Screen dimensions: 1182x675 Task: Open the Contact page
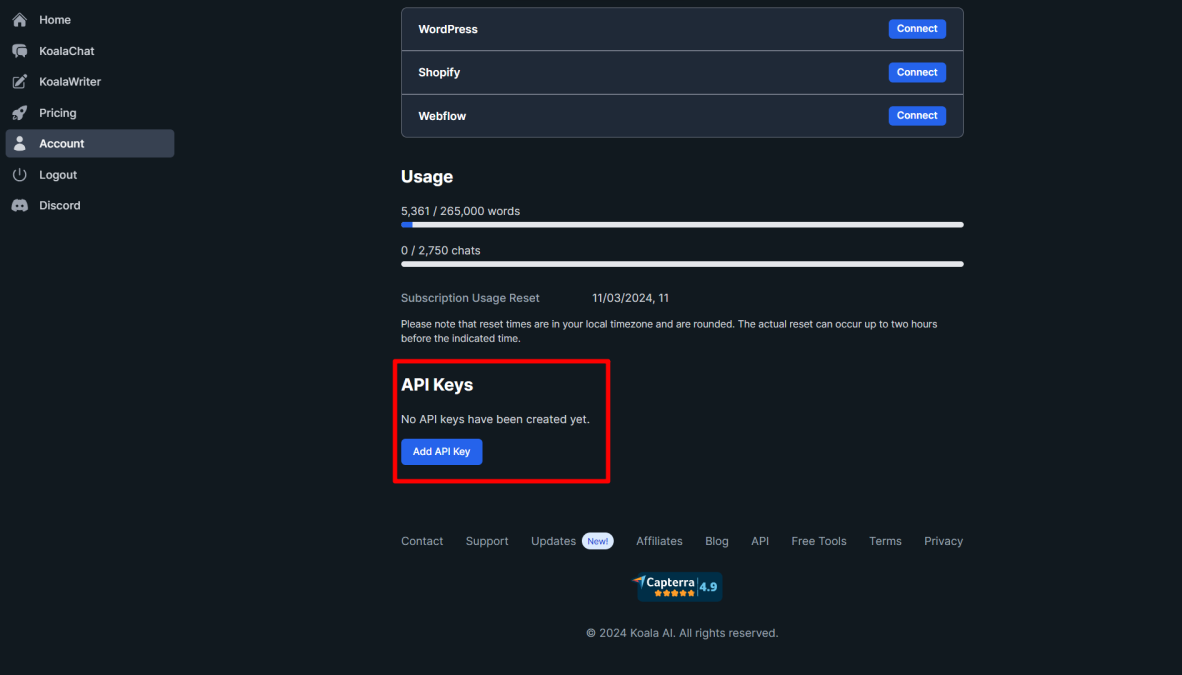[421, 541]
